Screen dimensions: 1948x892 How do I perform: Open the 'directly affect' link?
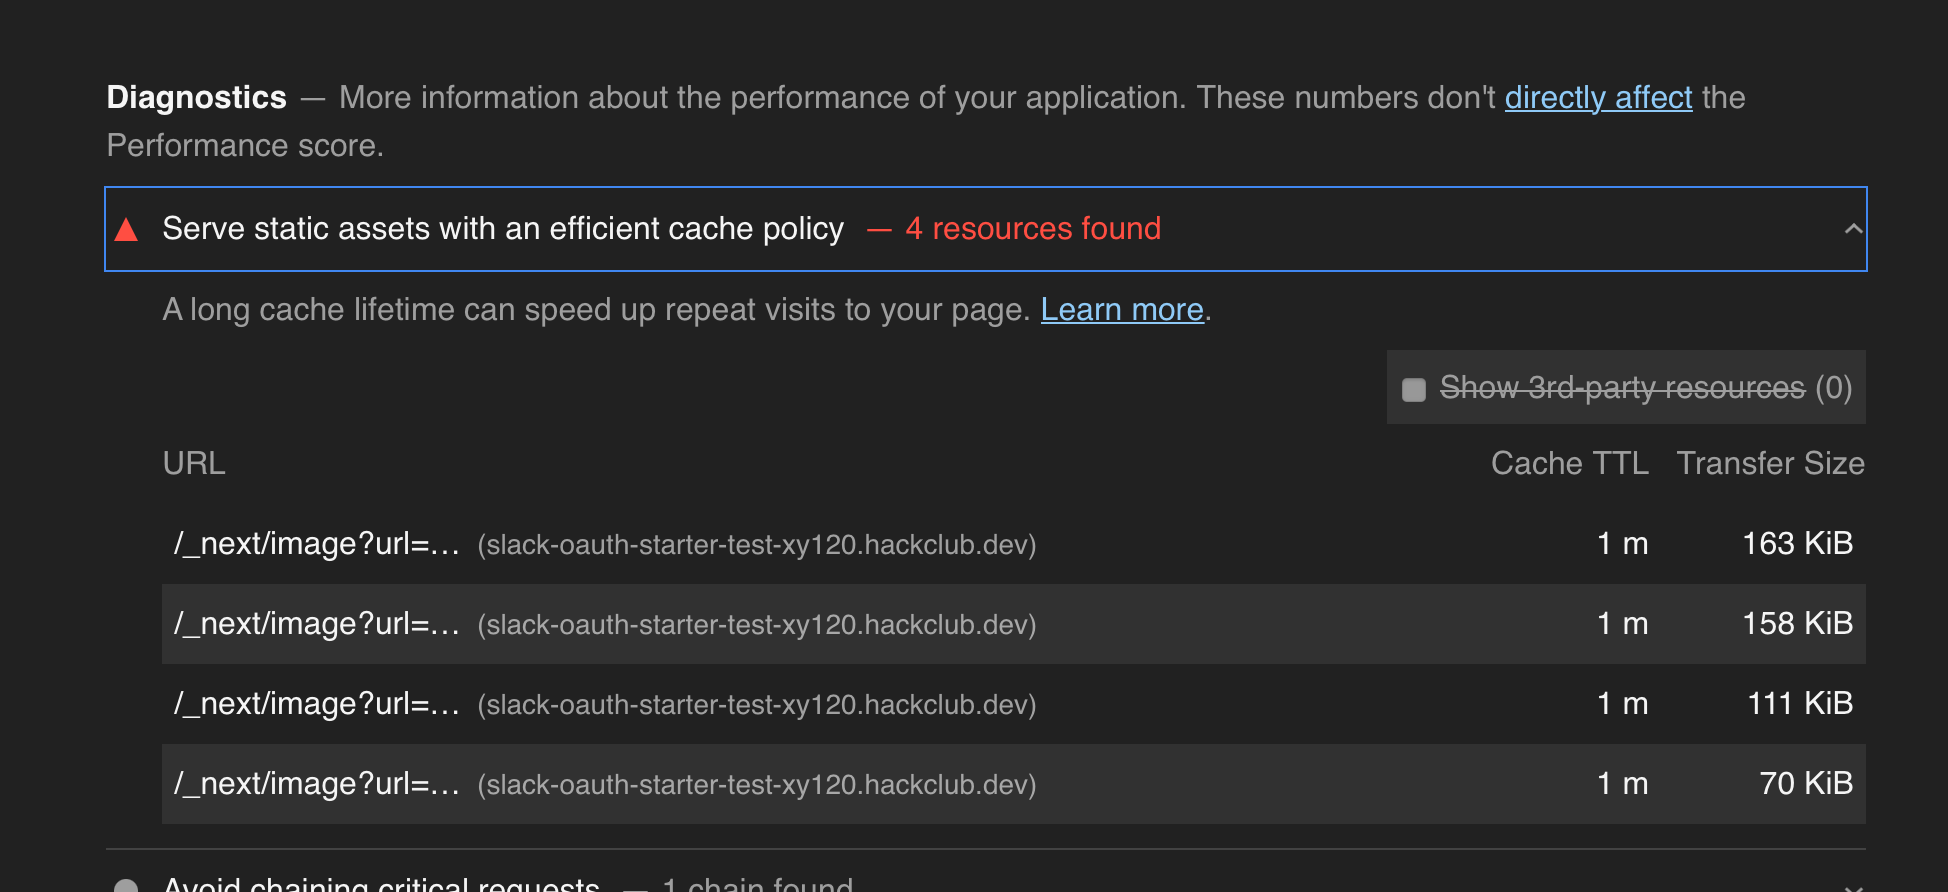coord(1598,97)
